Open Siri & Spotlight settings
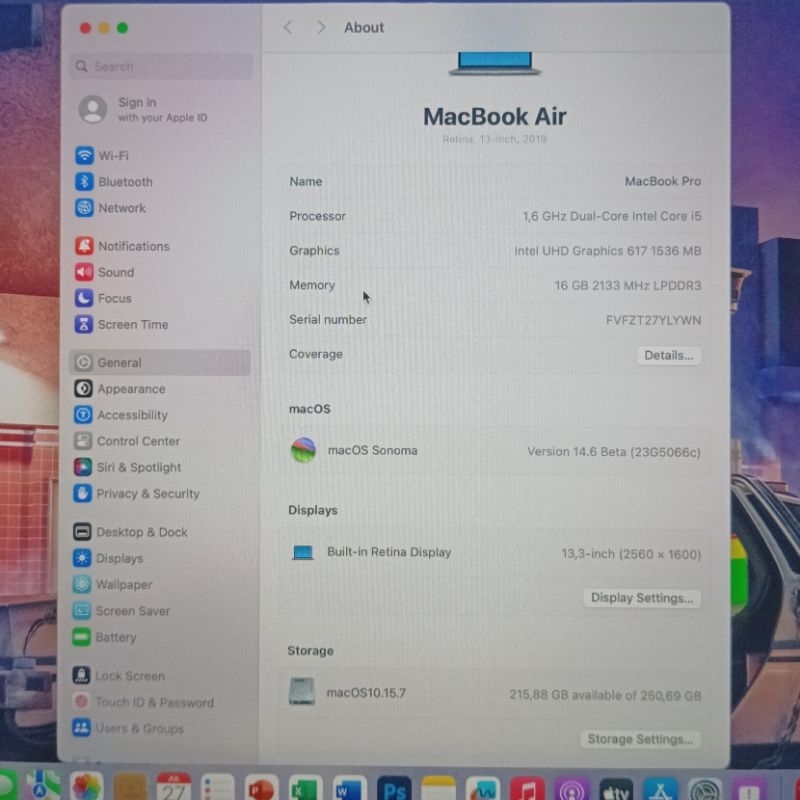The height and width of the screenshot is (800, 800). [x=138, y=468]
